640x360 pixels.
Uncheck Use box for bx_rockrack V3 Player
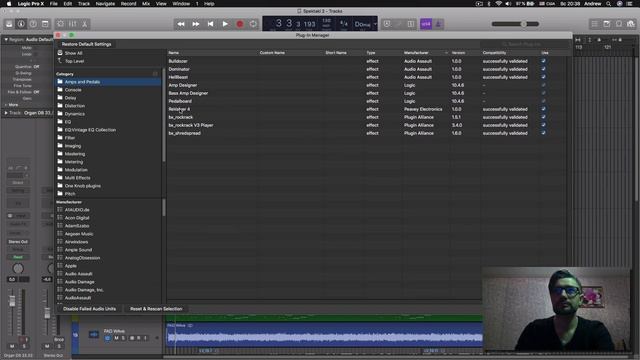pos(543,125)
